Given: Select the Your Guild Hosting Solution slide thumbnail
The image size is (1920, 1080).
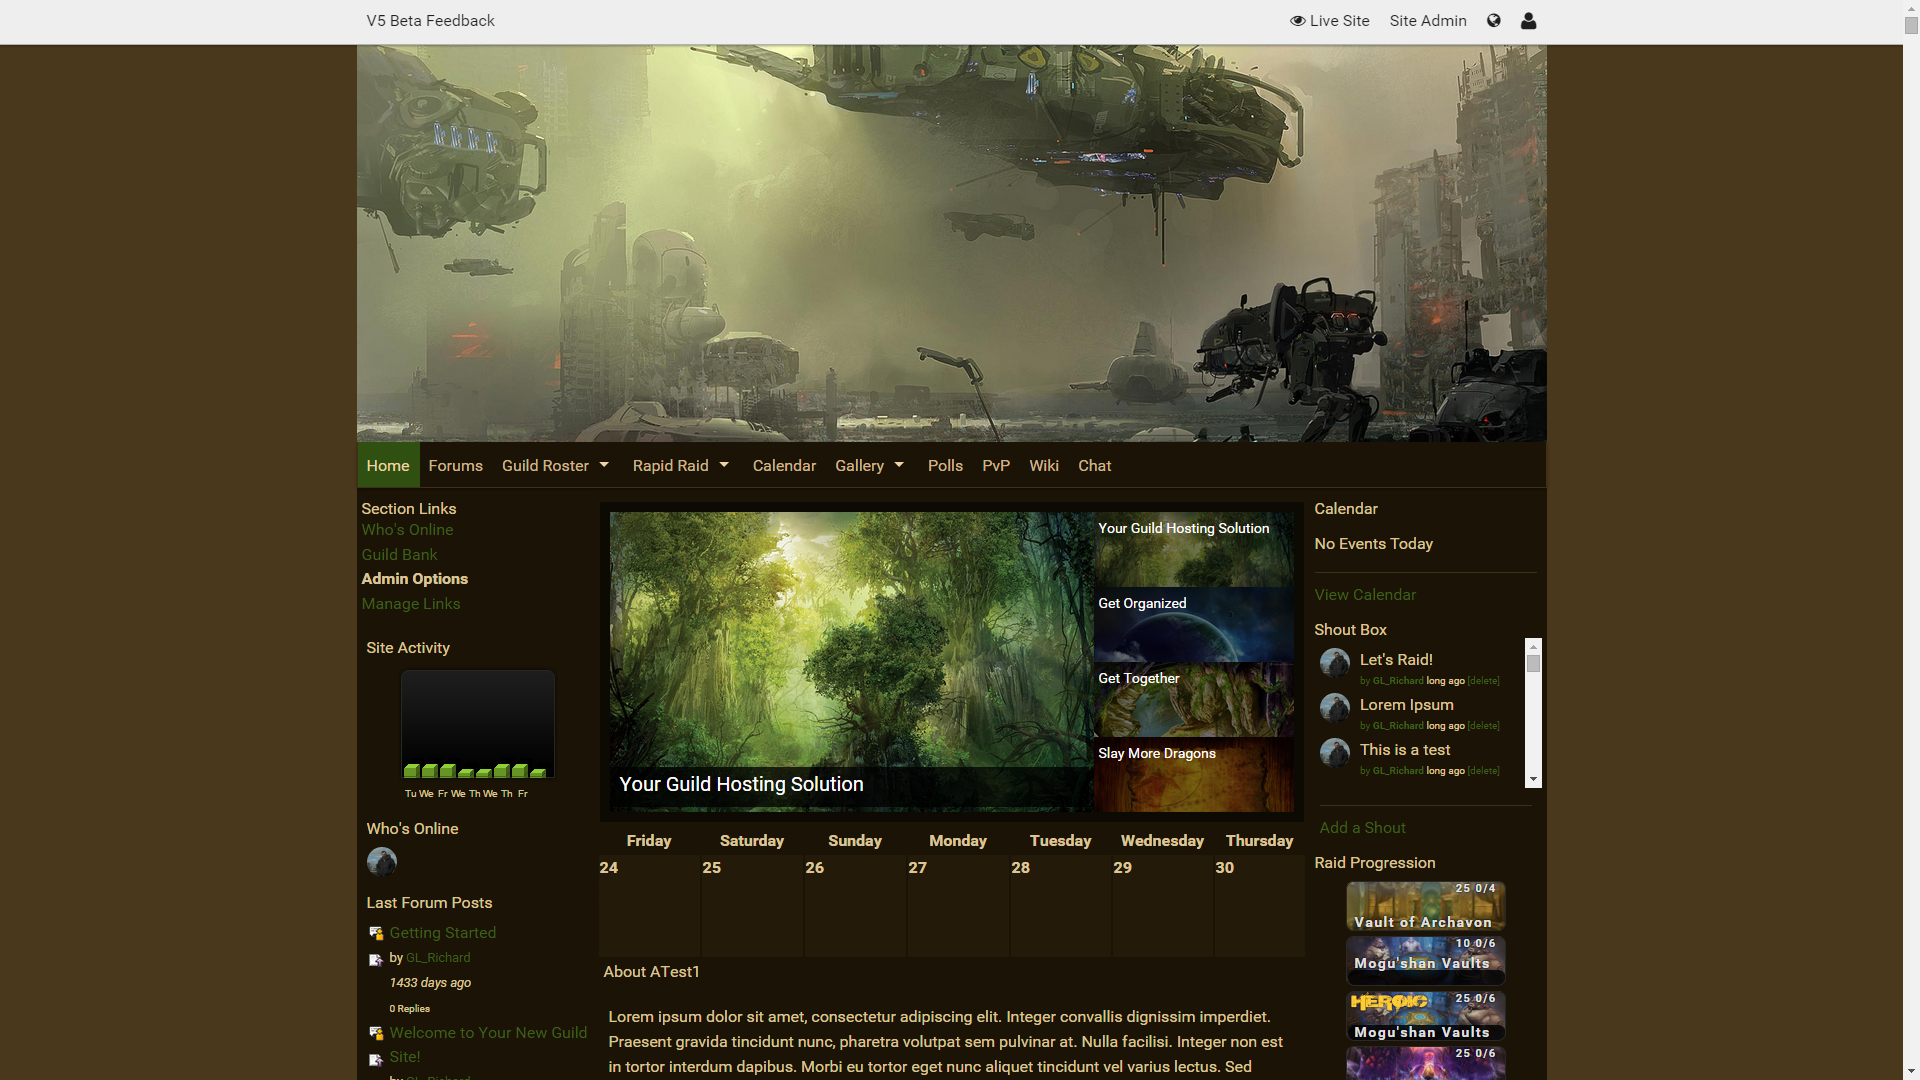Looking at the screenshot, I should point(1193,549).
